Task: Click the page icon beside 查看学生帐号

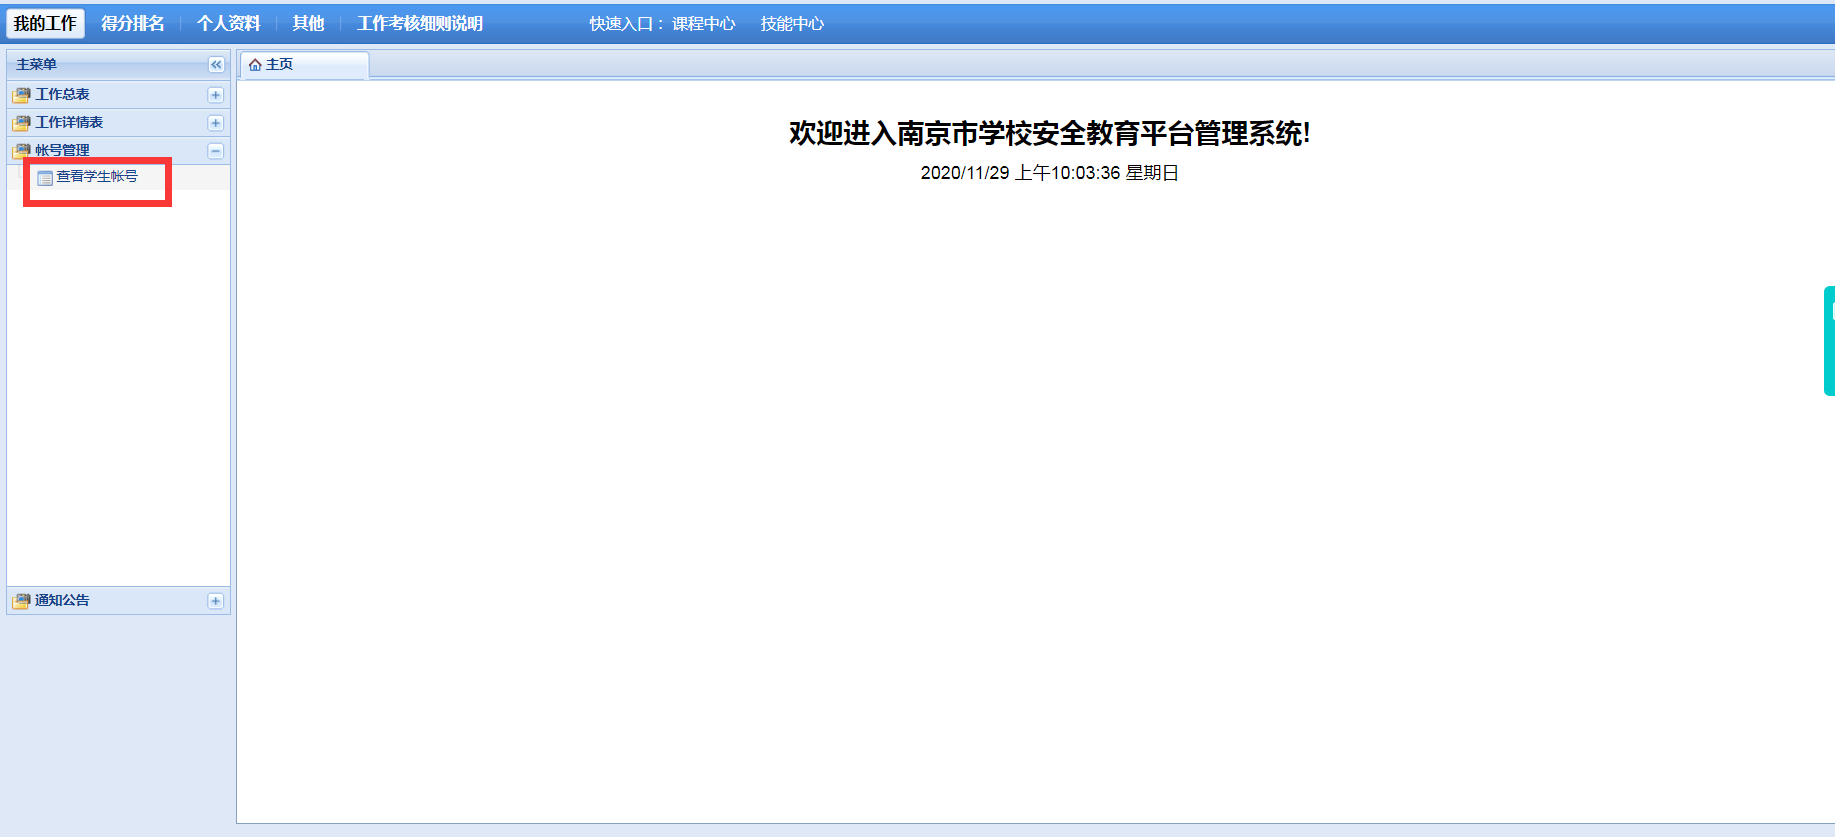Action: pos(45,178)
